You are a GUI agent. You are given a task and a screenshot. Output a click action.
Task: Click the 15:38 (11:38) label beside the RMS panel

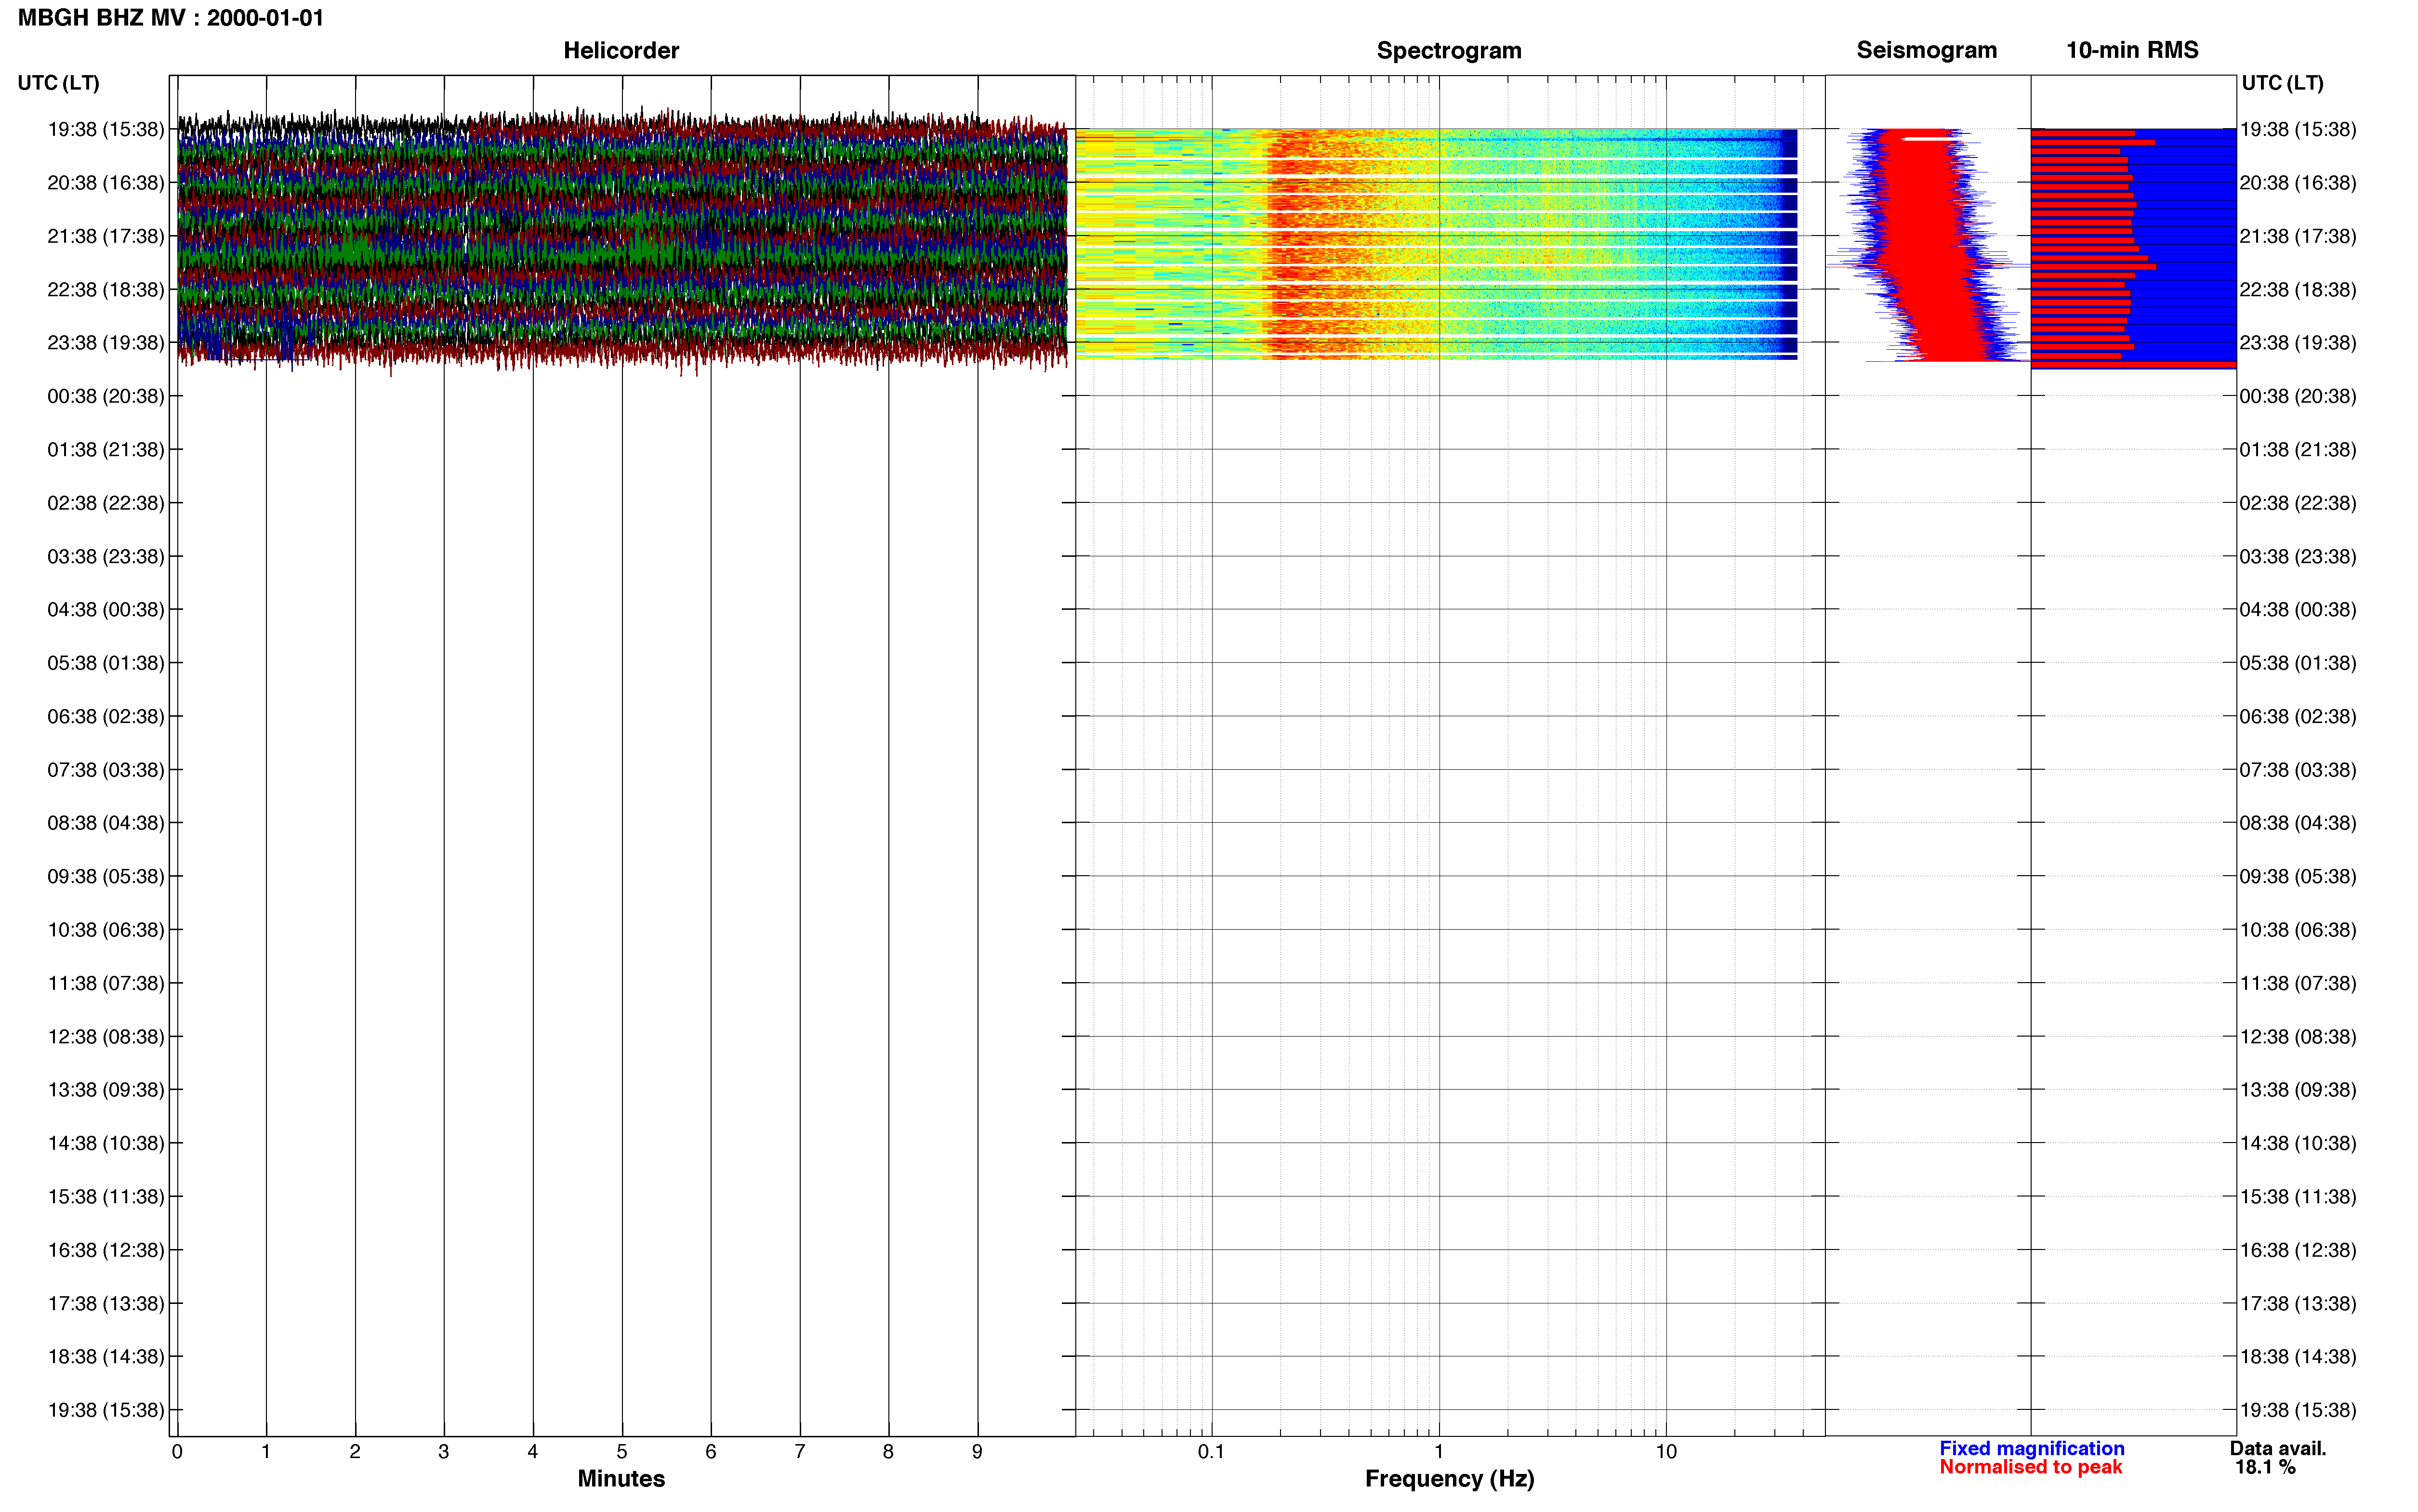tap(2298, 1197)
